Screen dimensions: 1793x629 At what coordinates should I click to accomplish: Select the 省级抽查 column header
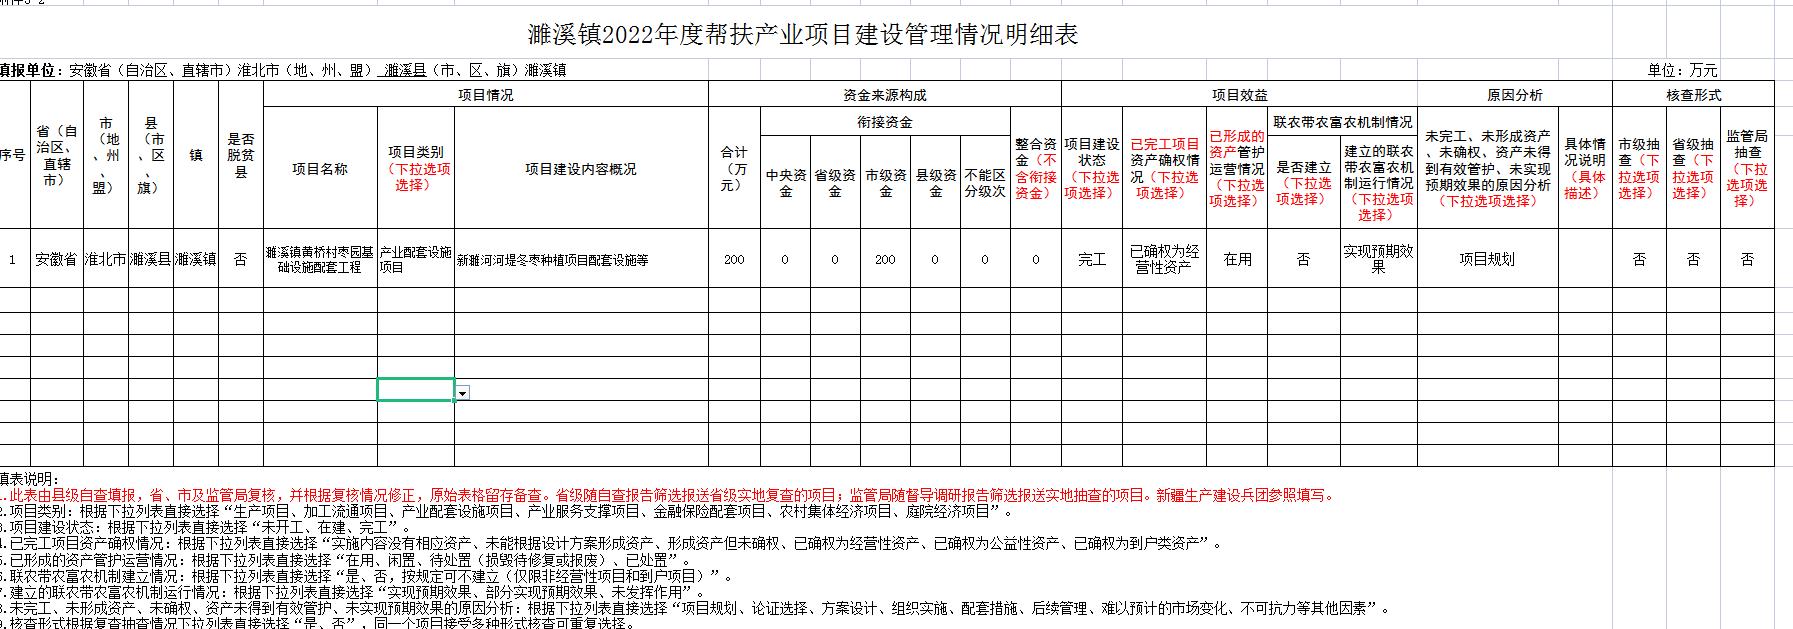click(x=1693, y=168)
